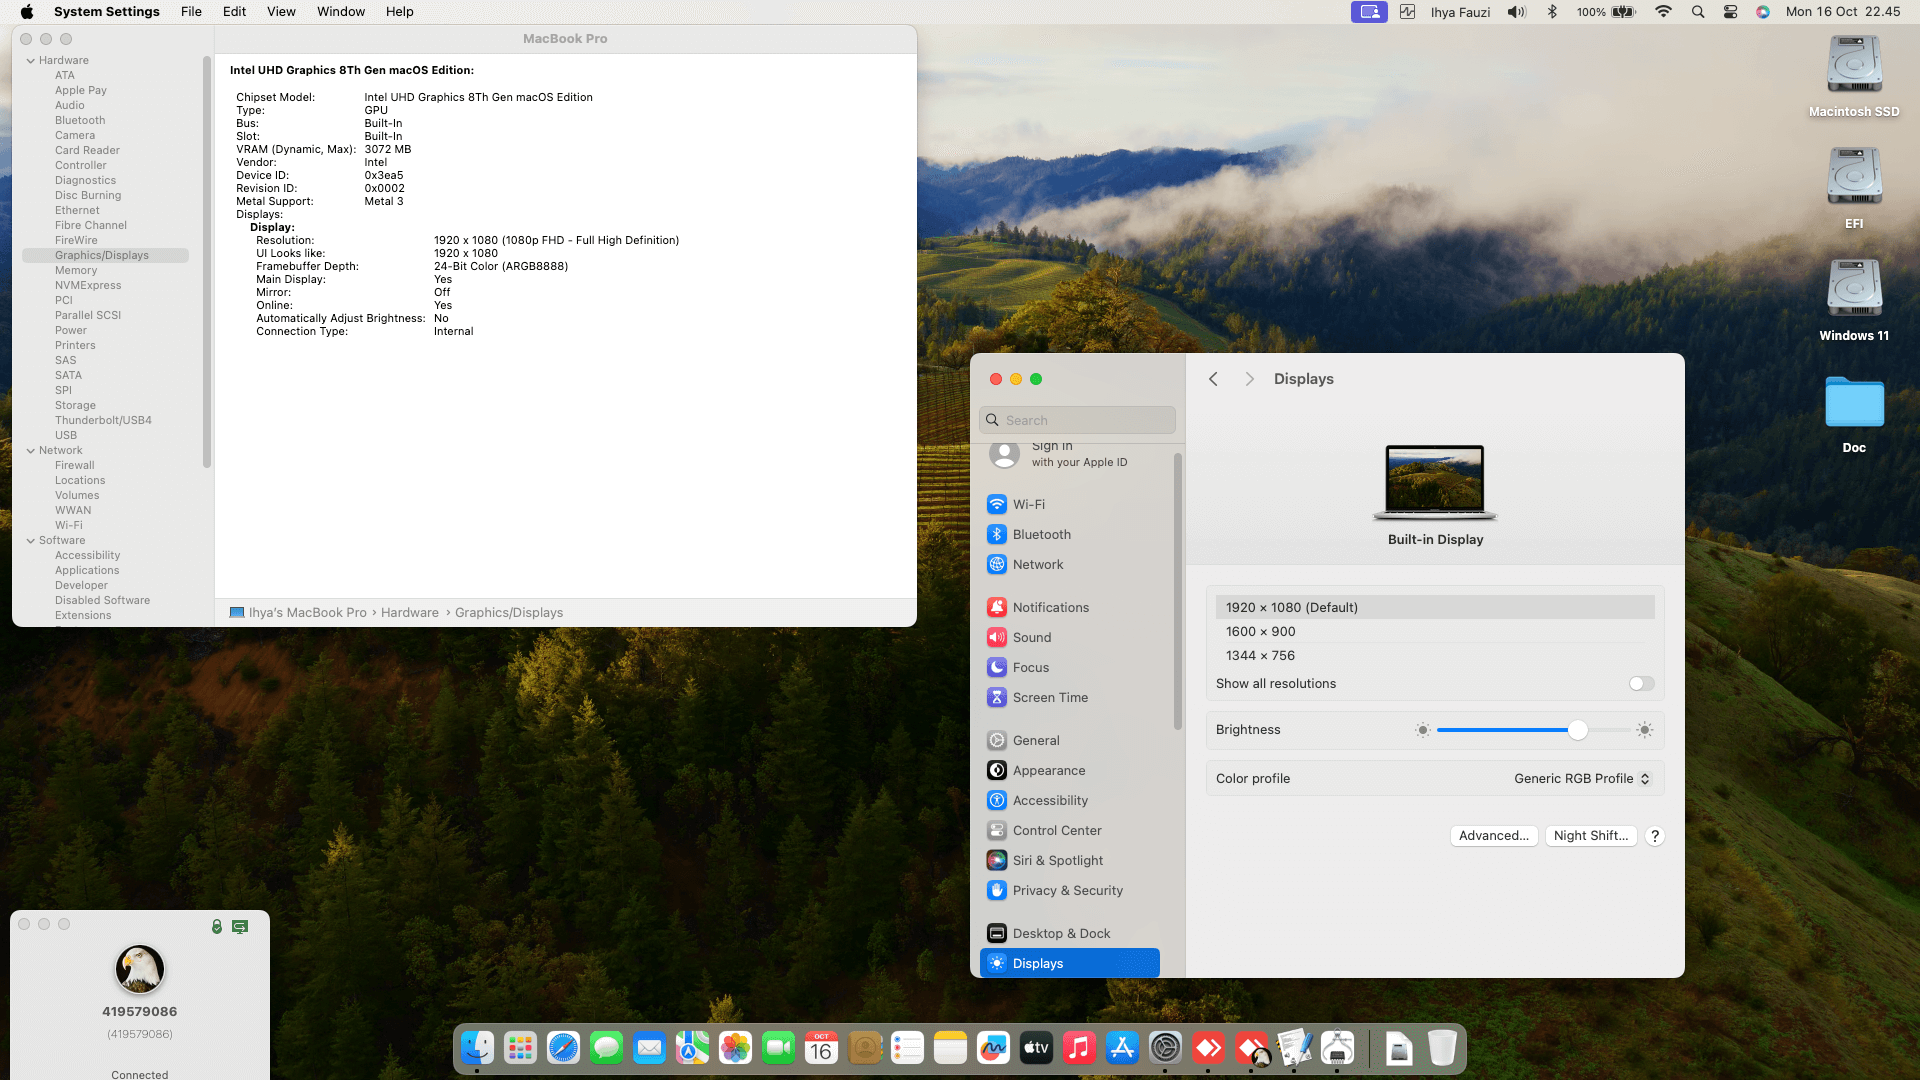Image resolution: width=1920 pixels, height=1080 pixels.
Task: Select NVMExpress in System Information sidebar
Action: pos(88,286)
